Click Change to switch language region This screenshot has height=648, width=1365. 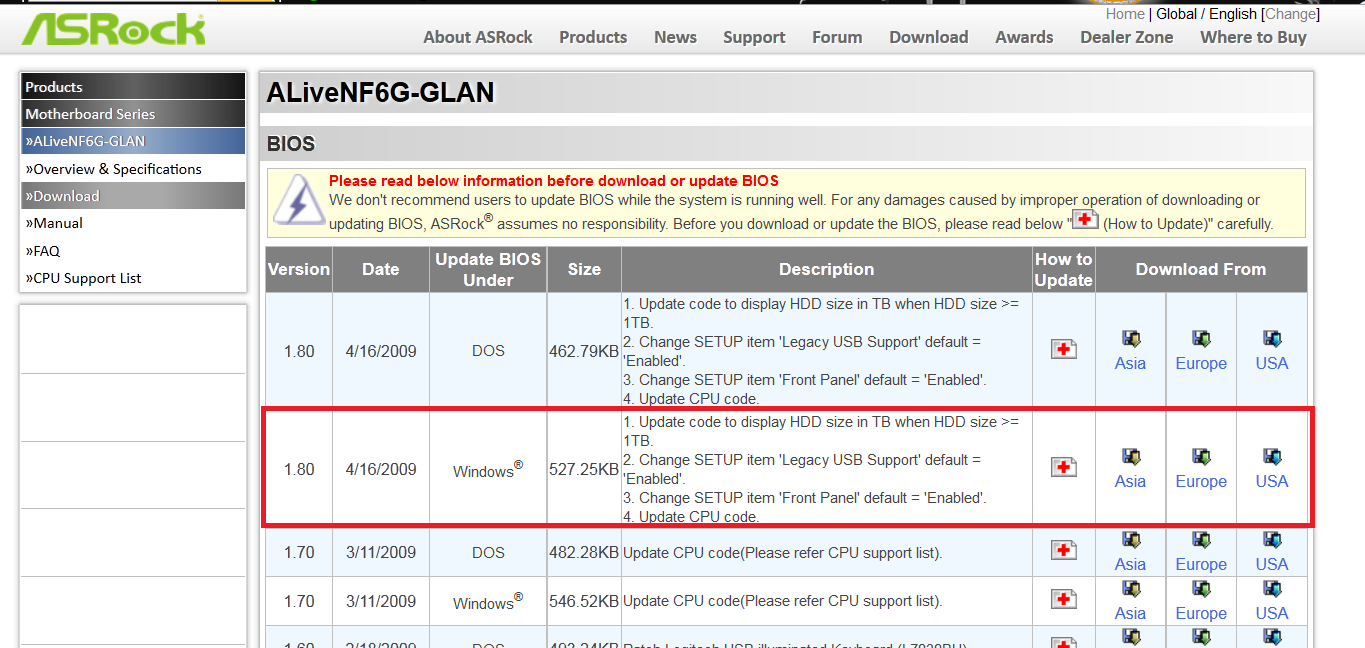coord(1290,14)
